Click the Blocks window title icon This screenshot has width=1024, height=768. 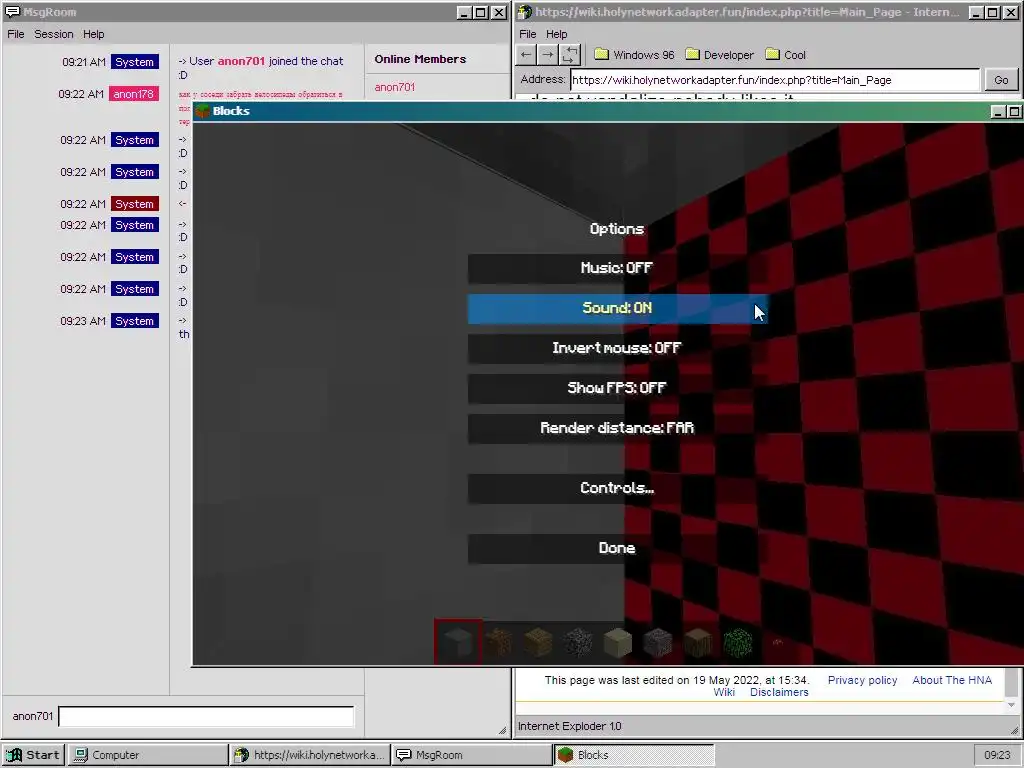click(202, 111)
